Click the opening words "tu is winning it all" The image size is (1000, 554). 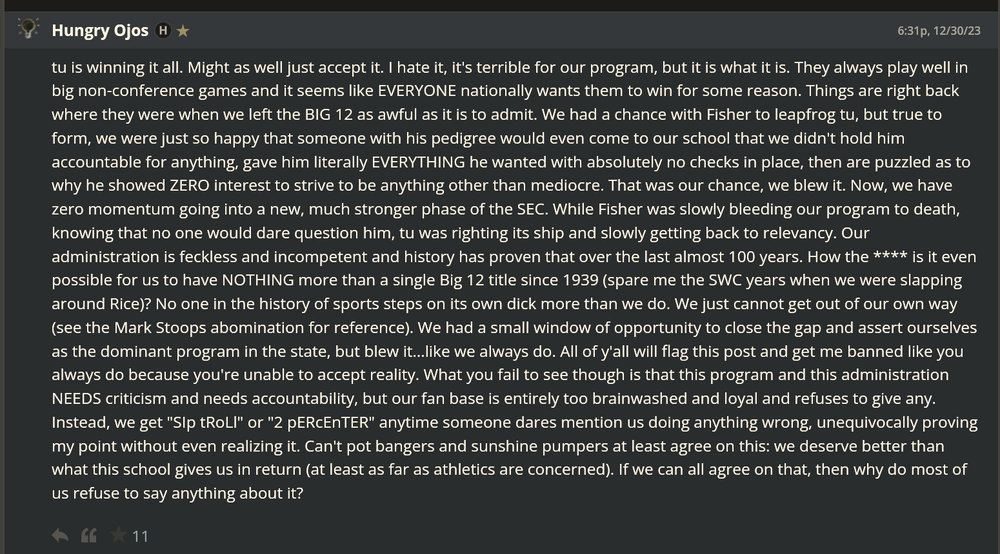117,69
